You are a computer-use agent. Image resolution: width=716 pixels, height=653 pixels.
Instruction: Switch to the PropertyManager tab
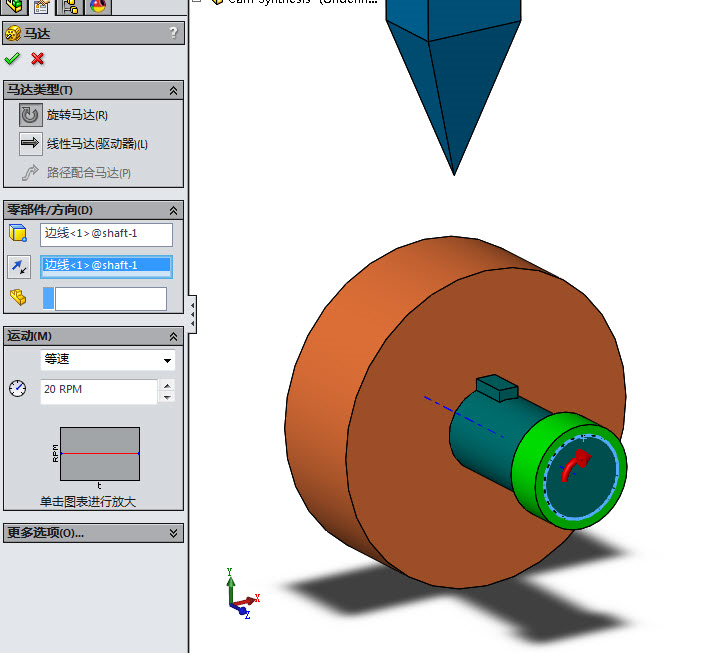(x=41, y=7)
